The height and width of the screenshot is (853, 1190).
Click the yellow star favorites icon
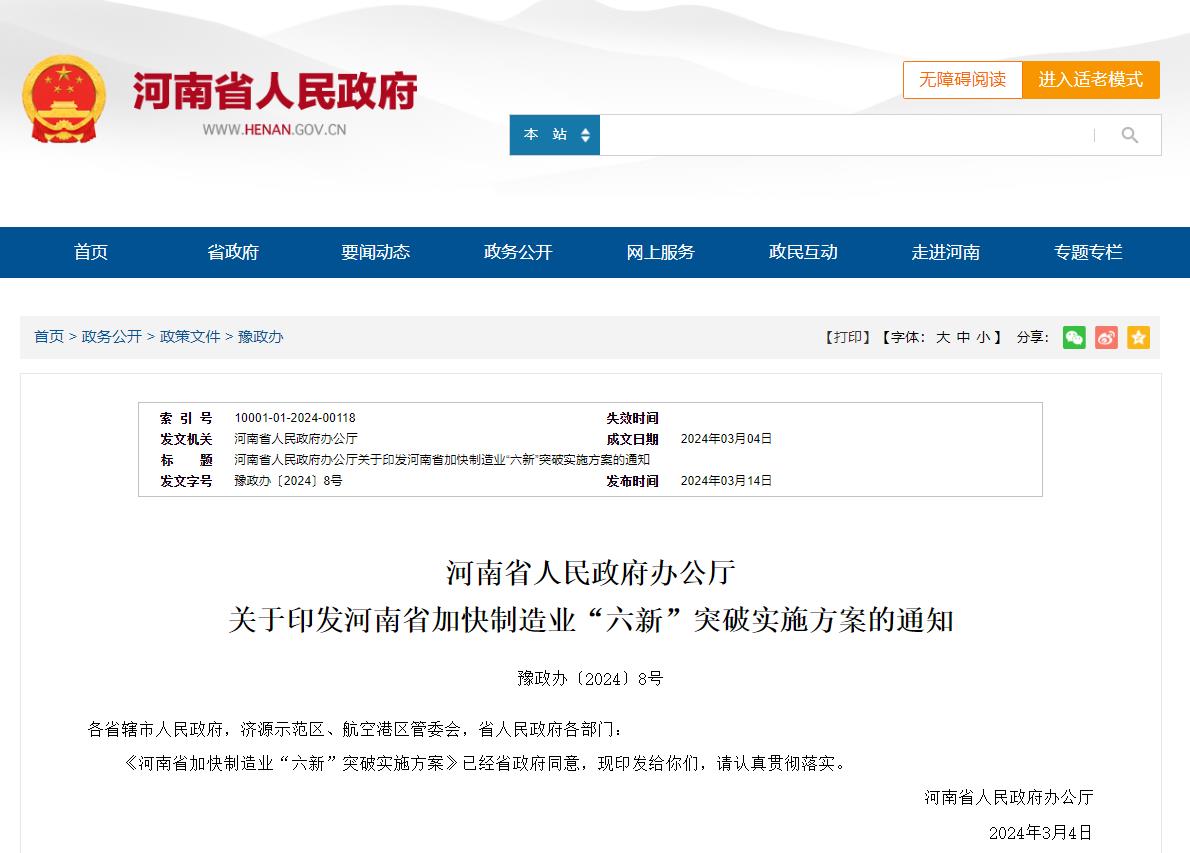click(x=1138, y=337)
